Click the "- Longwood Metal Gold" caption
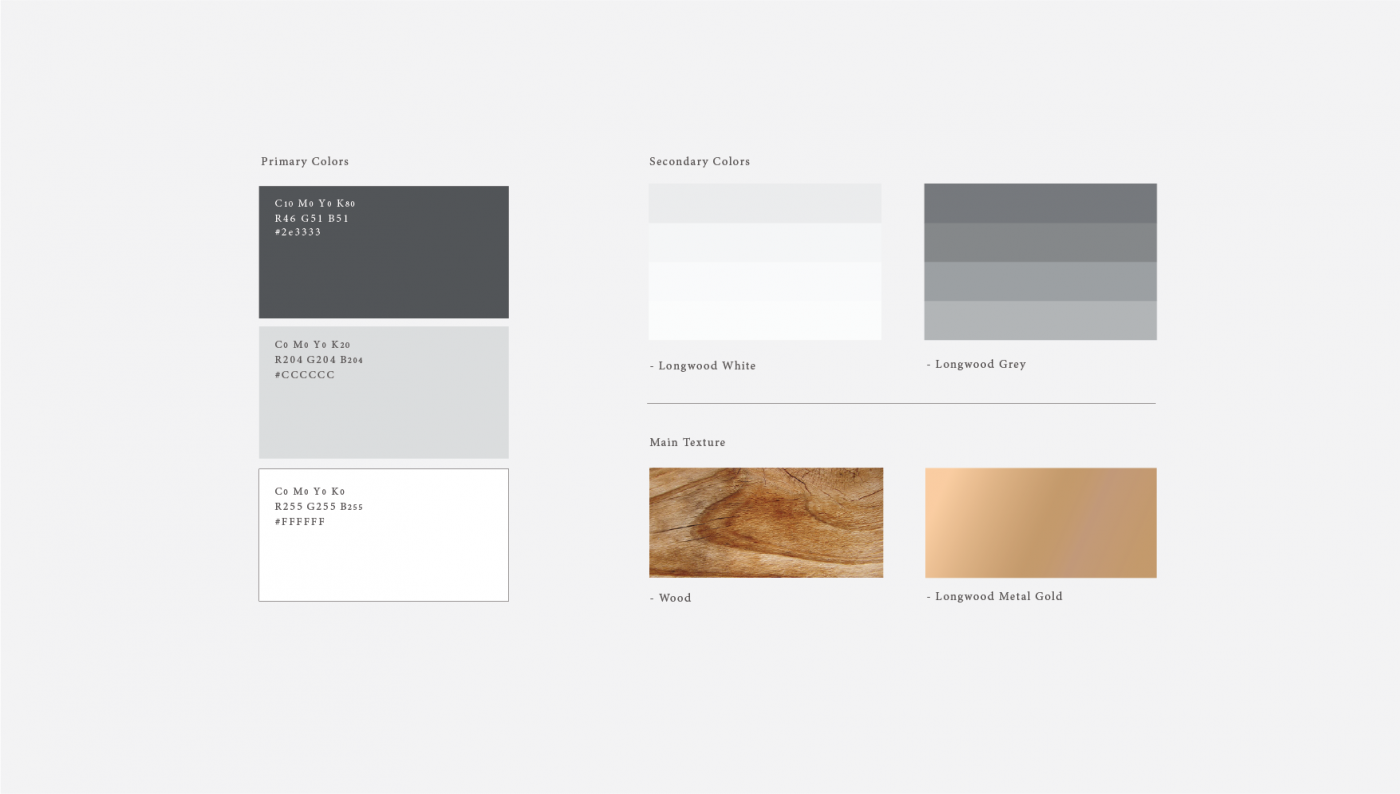Screen dimensions: 1400x794 tap(994, 596)
